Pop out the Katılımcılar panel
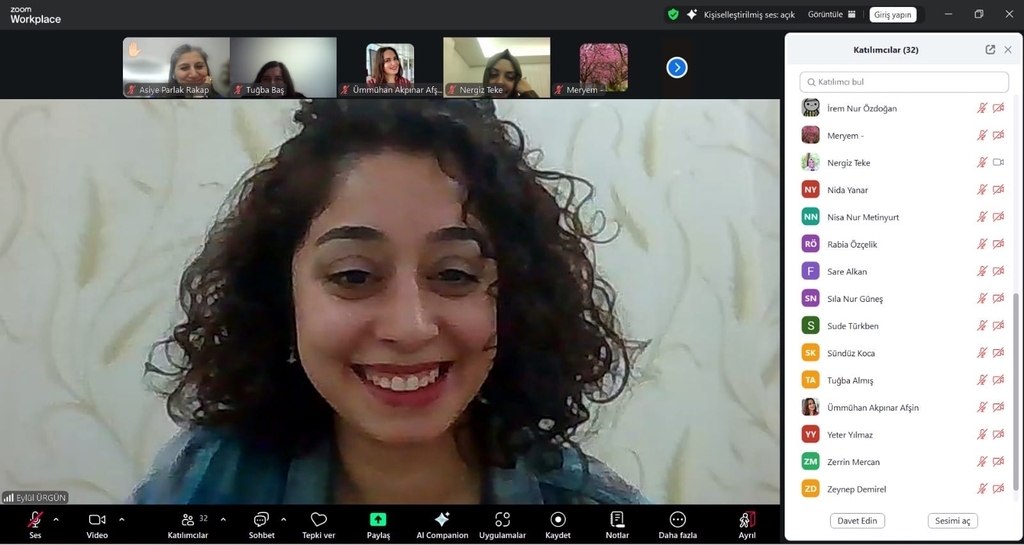Screen dimensions: 1024x545 [990, 50]
